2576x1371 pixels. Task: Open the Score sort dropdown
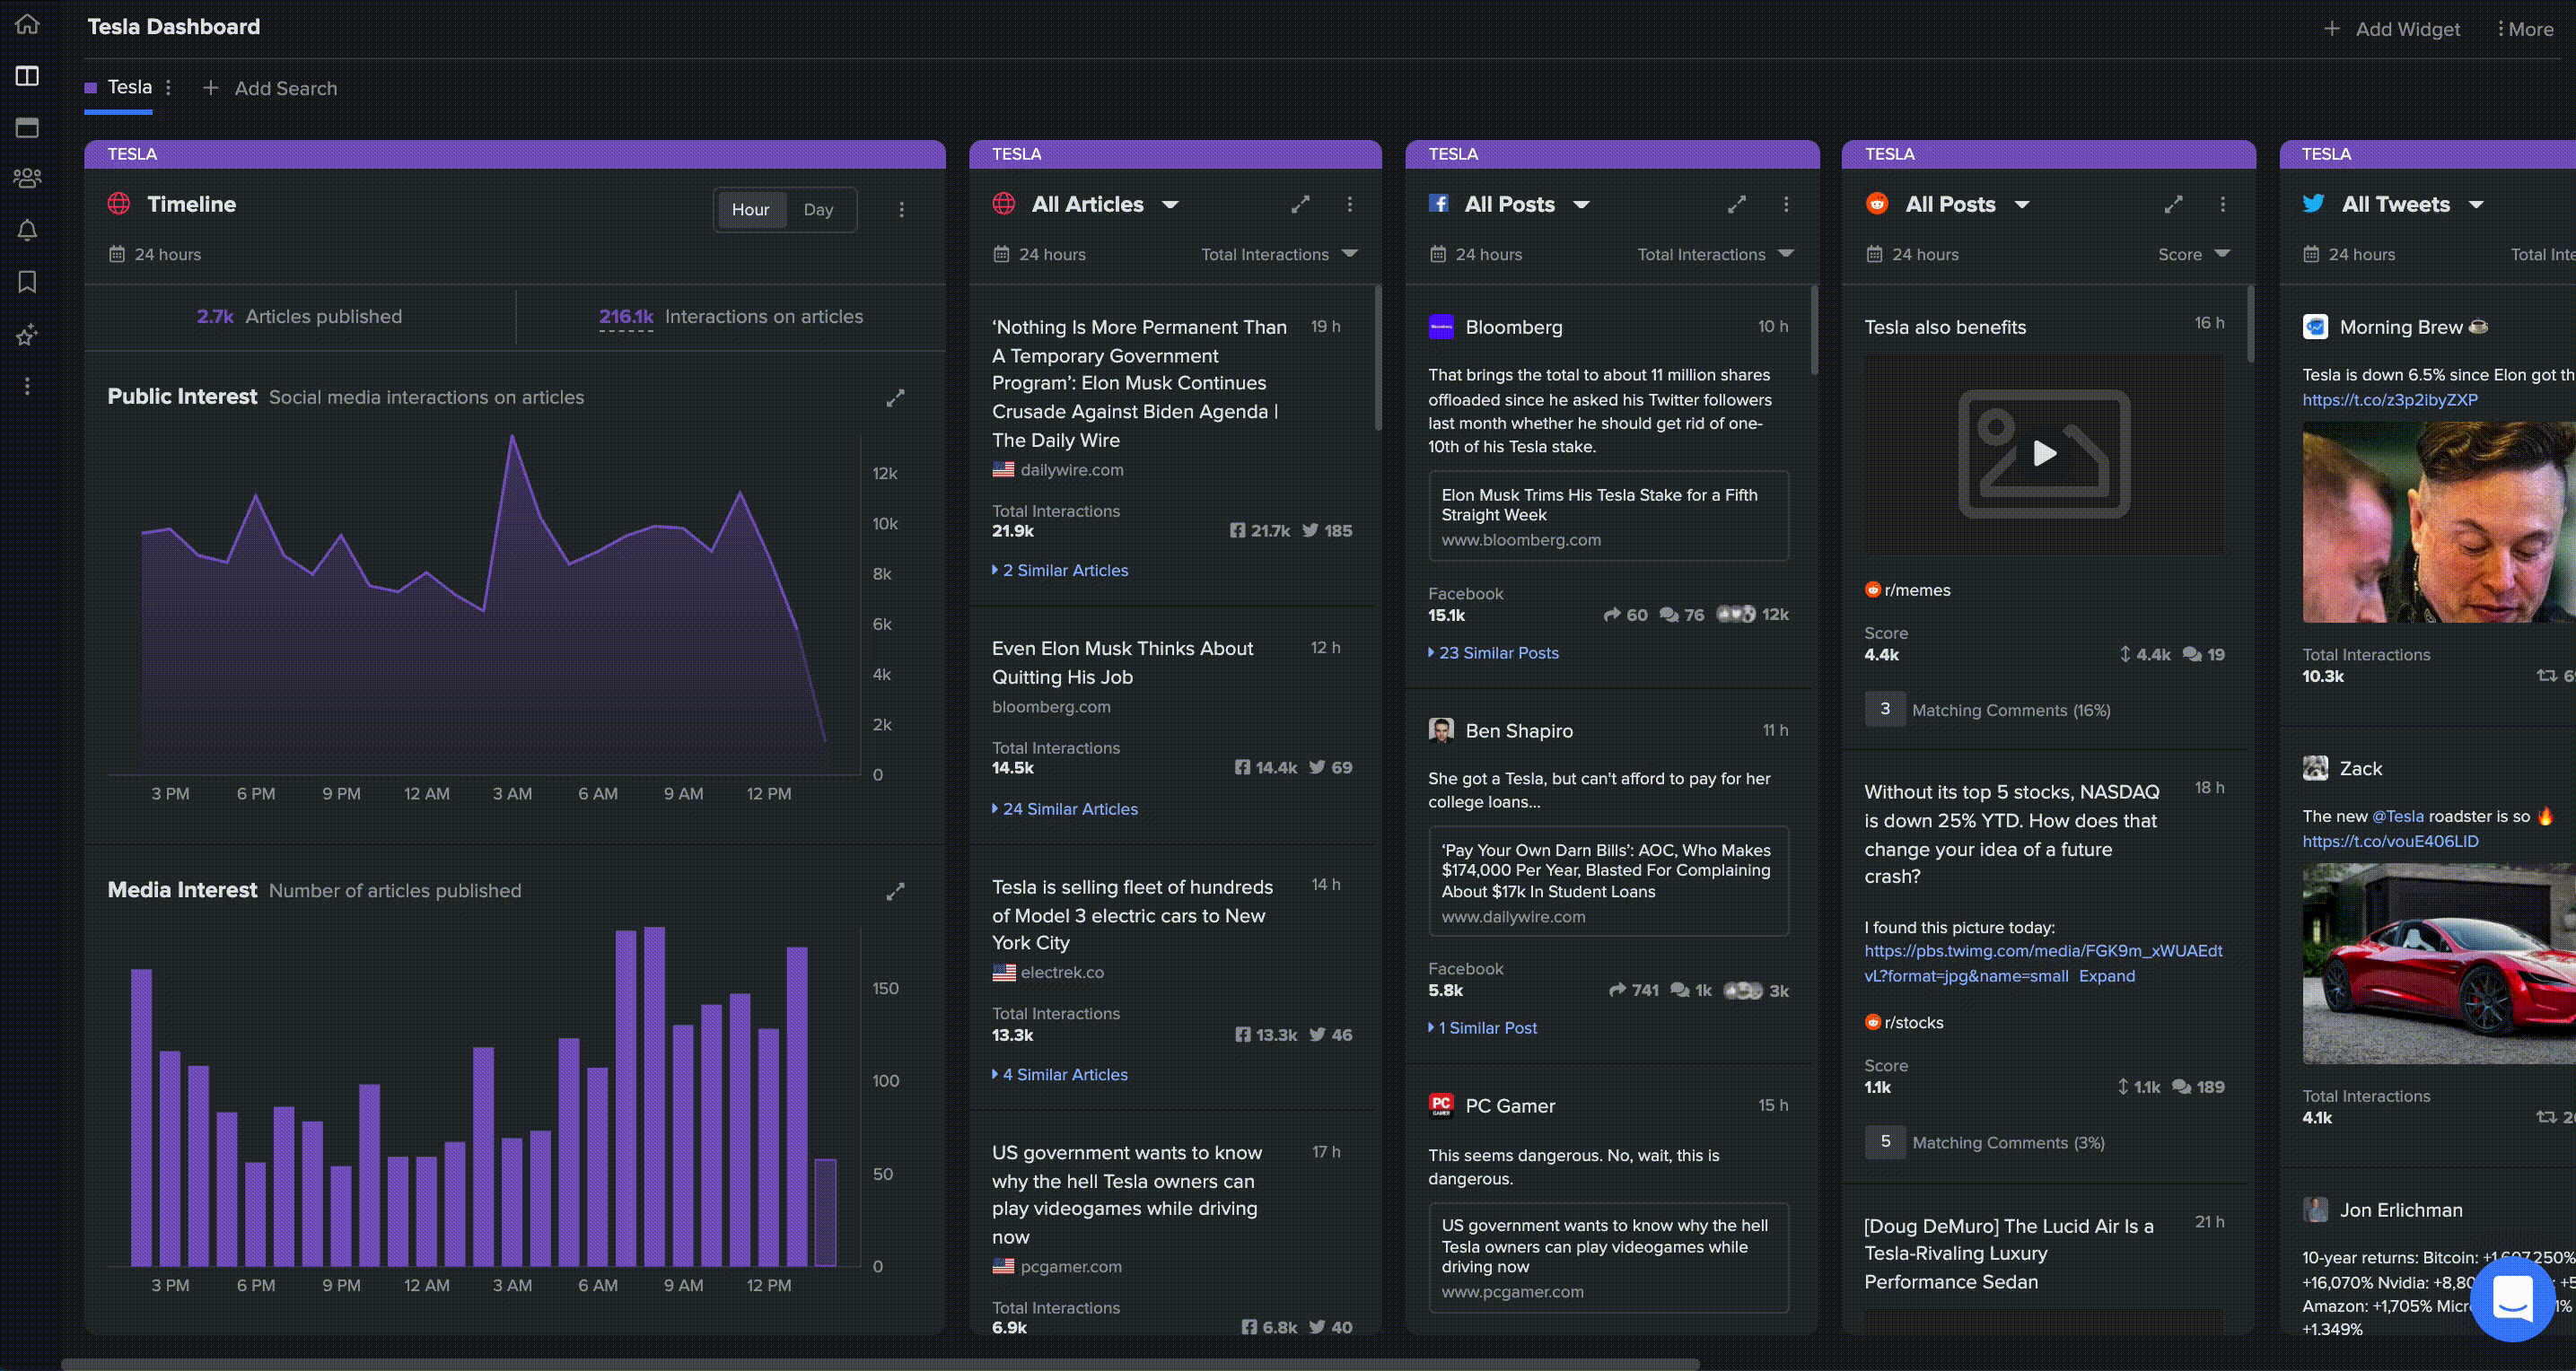tap(2194, 254)
